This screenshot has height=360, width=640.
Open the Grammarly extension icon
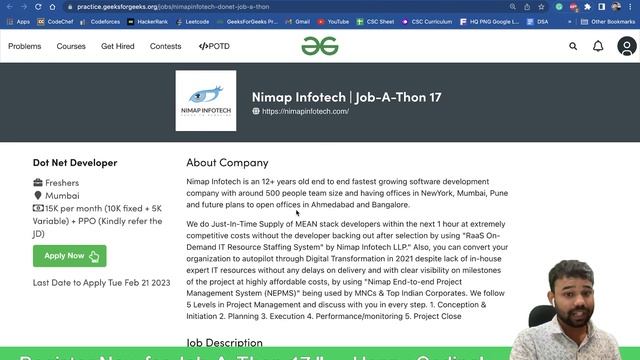pyautogui.click(x=559, y=7)
